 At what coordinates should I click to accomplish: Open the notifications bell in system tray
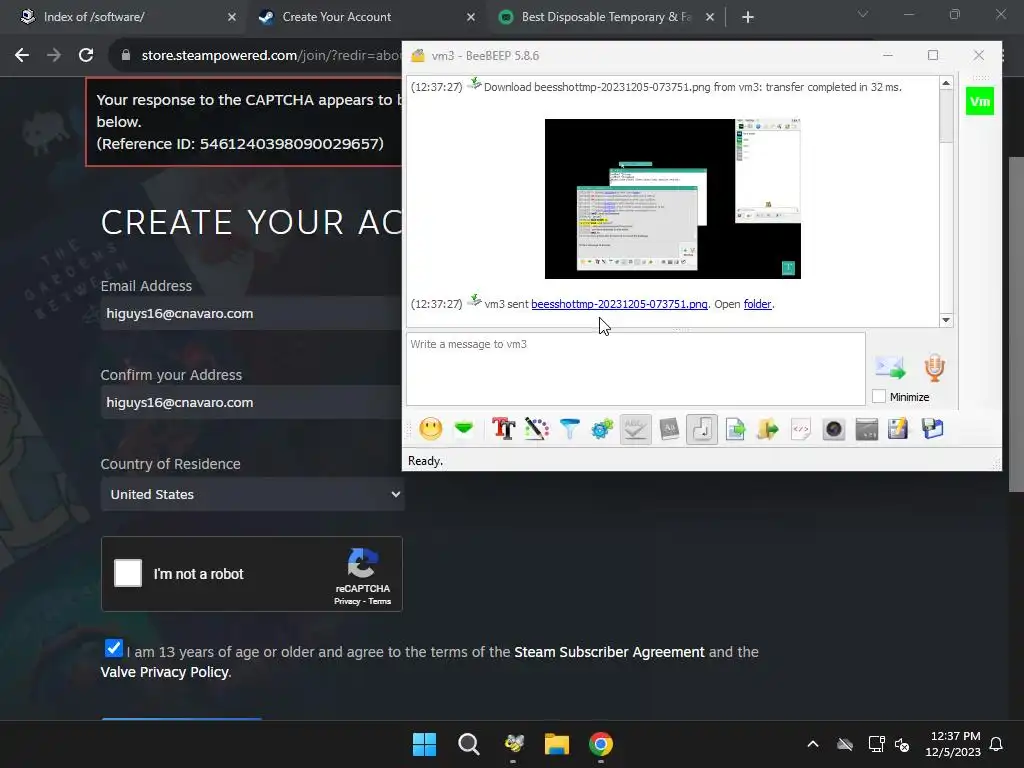997,744
